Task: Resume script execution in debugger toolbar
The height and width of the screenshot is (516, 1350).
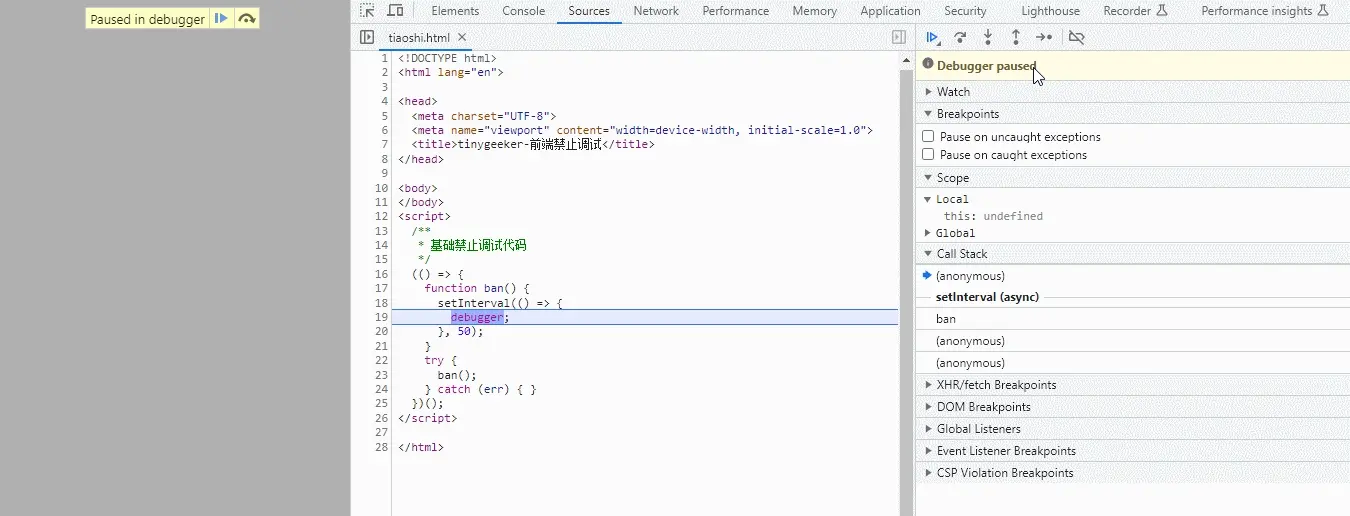Action: [x=932, y=38]
